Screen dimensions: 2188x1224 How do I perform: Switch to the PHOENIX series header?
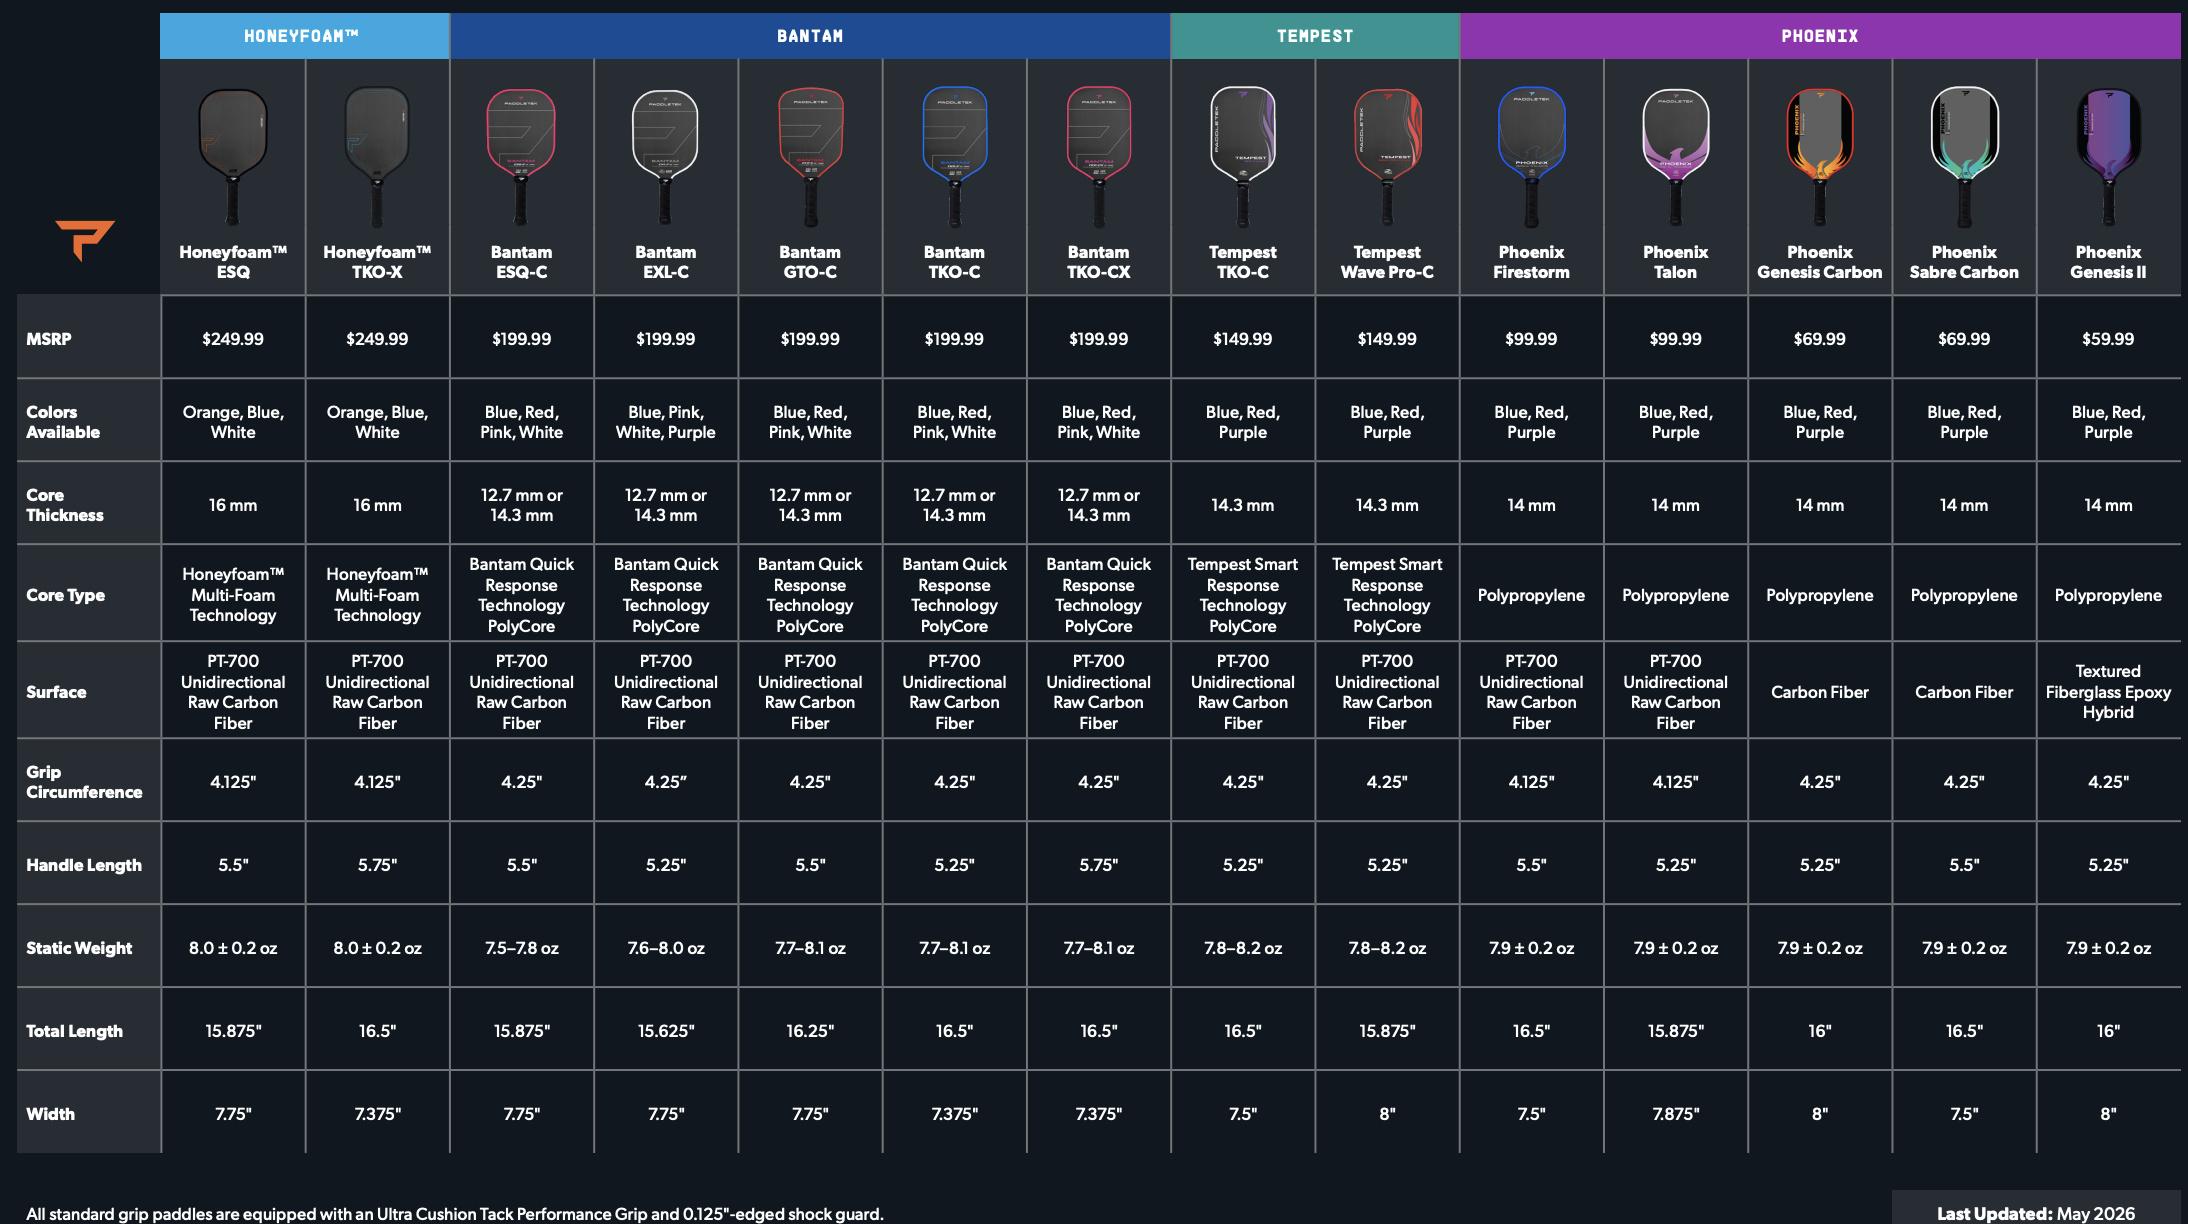[x=1820, y=36]
